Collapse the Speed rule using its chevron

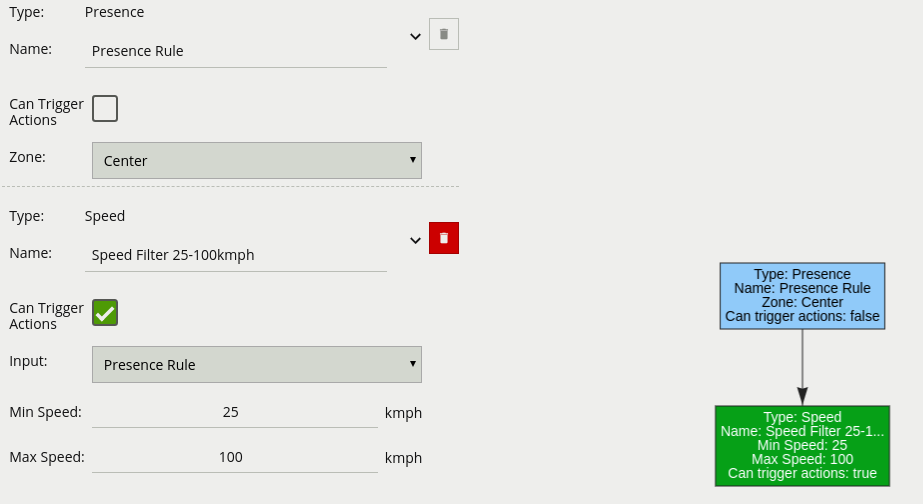pos(415,240)
